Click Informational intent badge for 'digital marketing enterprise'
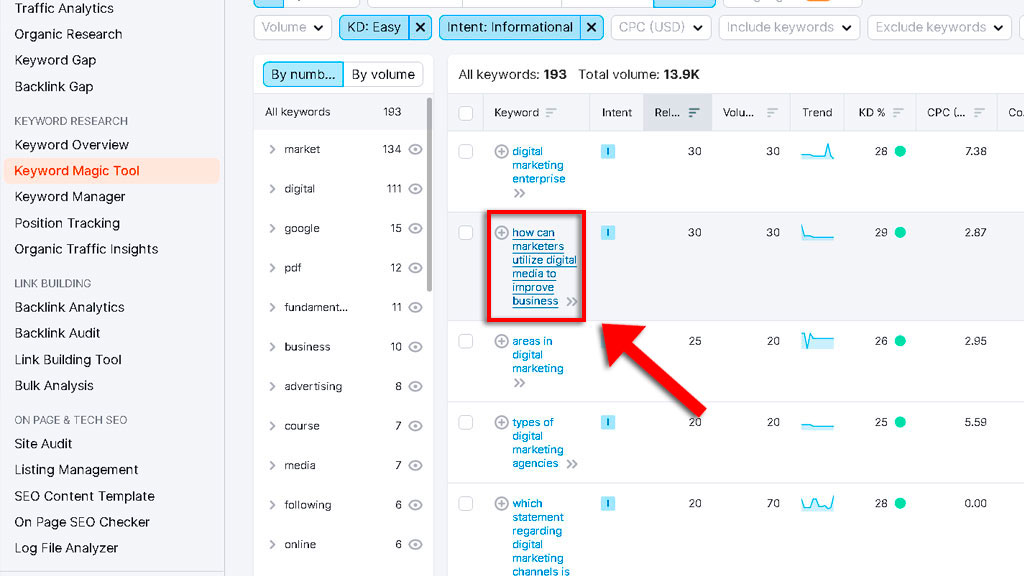The height and width of the screenshot is (576, 1024). click(x=607, y=152)
